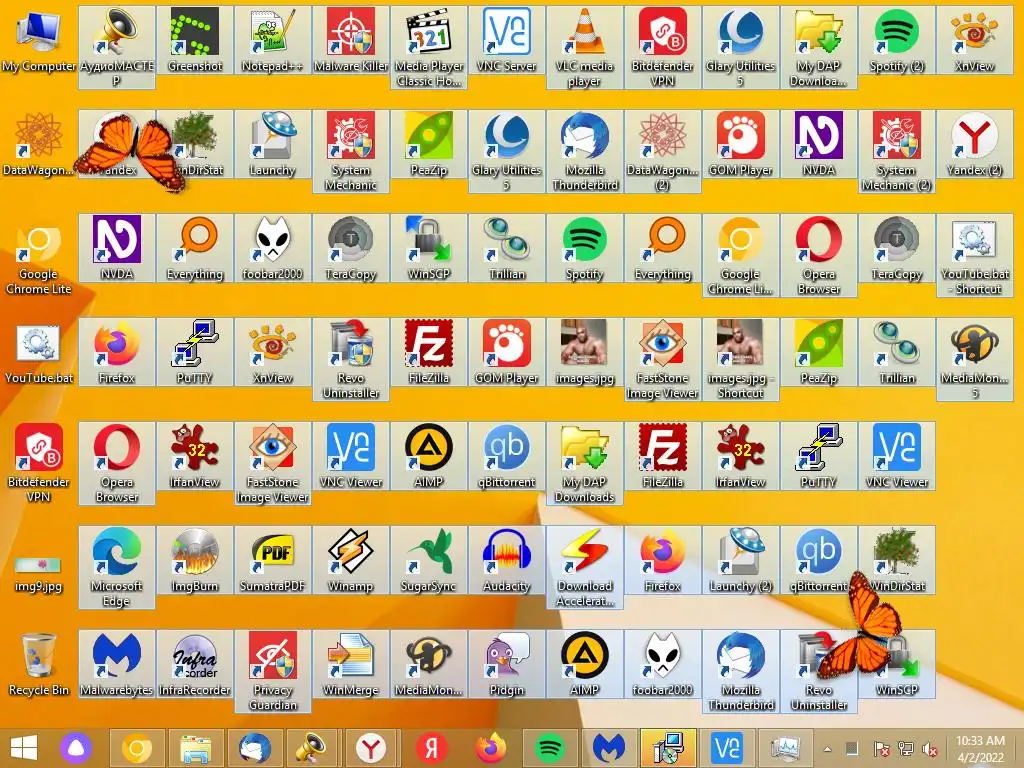The height and width of the screenshot is (768, 1024).
Task: Click the Yandex browser Y taskbar icon
Action: [371, 748]
